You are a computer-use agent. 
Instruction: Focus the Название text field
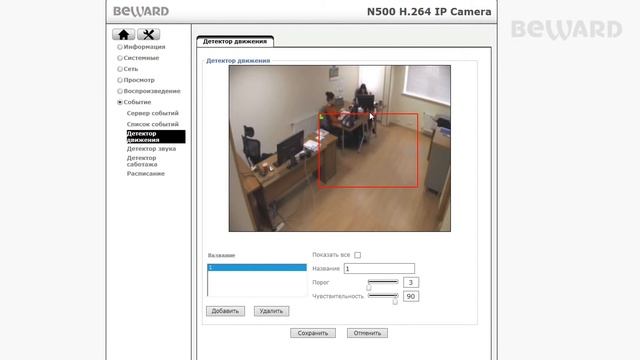point(379,269)
